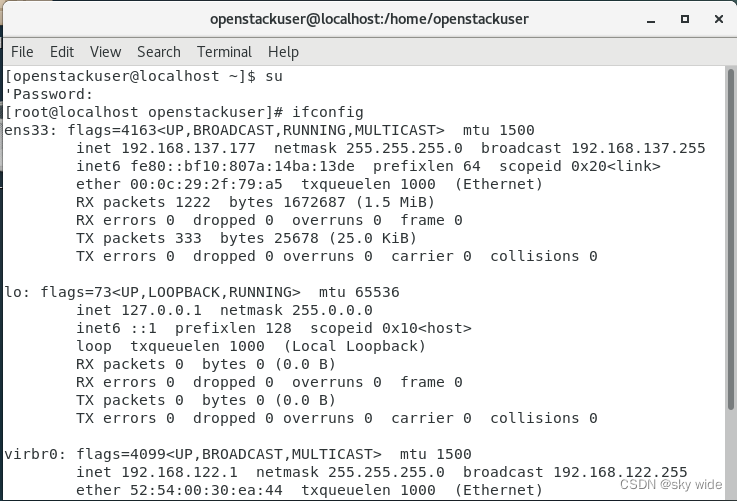Open the Edit menu
Screen dimensions: 737x501
coord(62,52)
